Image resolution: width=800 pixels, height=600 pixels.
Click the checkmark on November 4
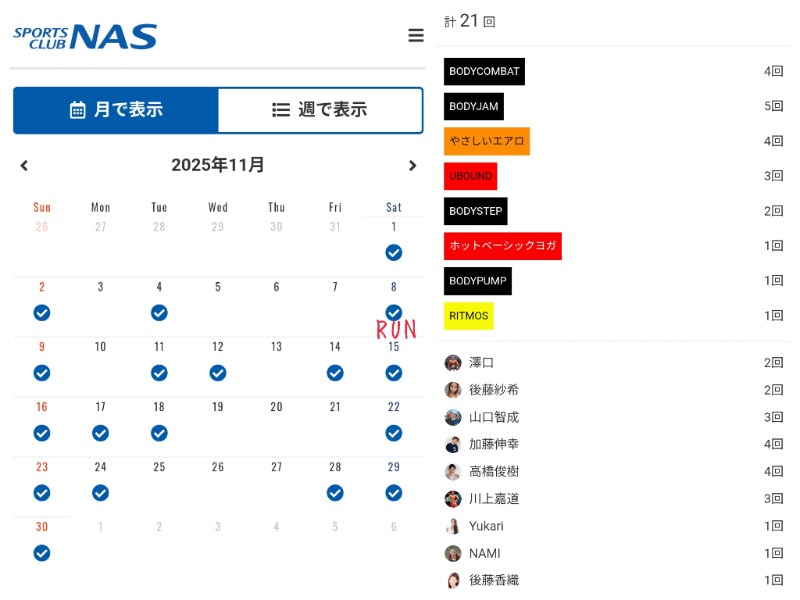pos(159,313)
